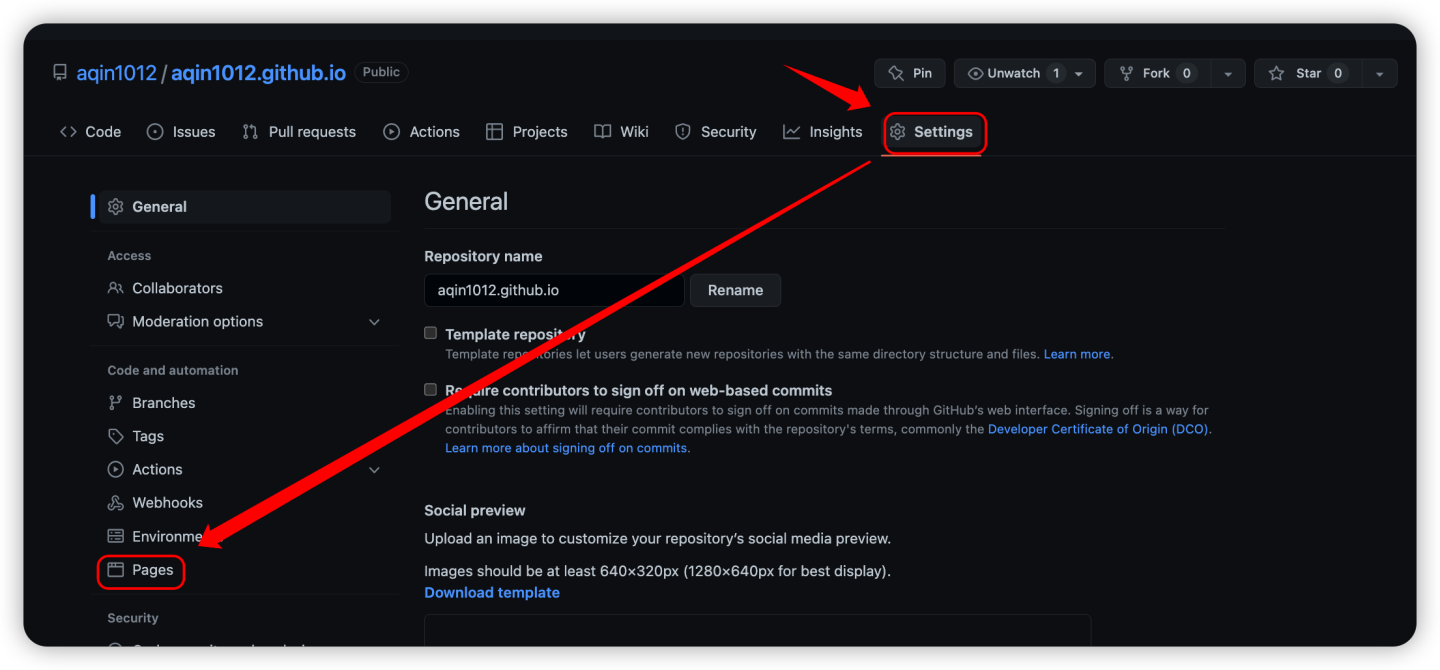The width and height of the screenshot is (1440, 670).
Task: Click the Security shield icon
Action: (683, 132)
